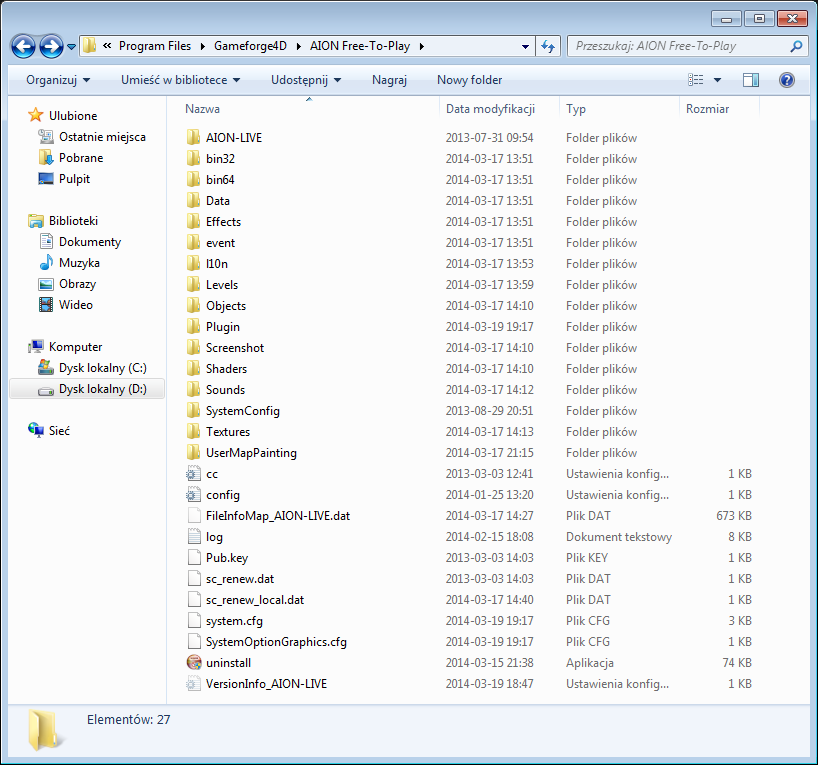
Task: Select the bin32 folder icon
Action: [193, 158]
